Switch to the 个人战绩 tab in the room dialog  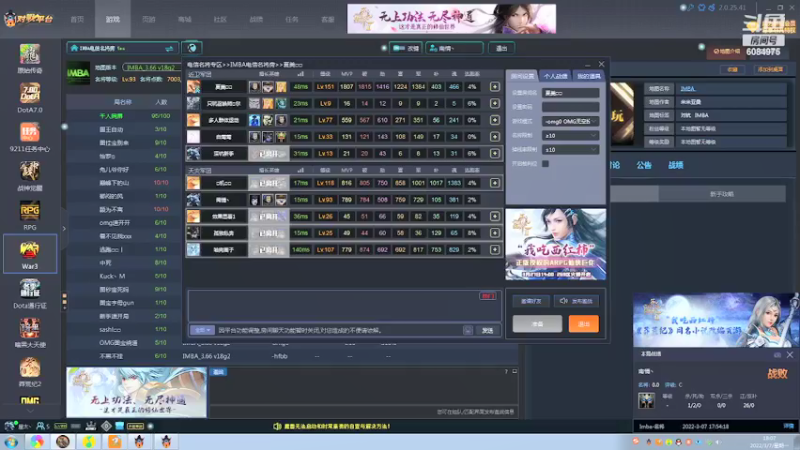pos(555,76)
